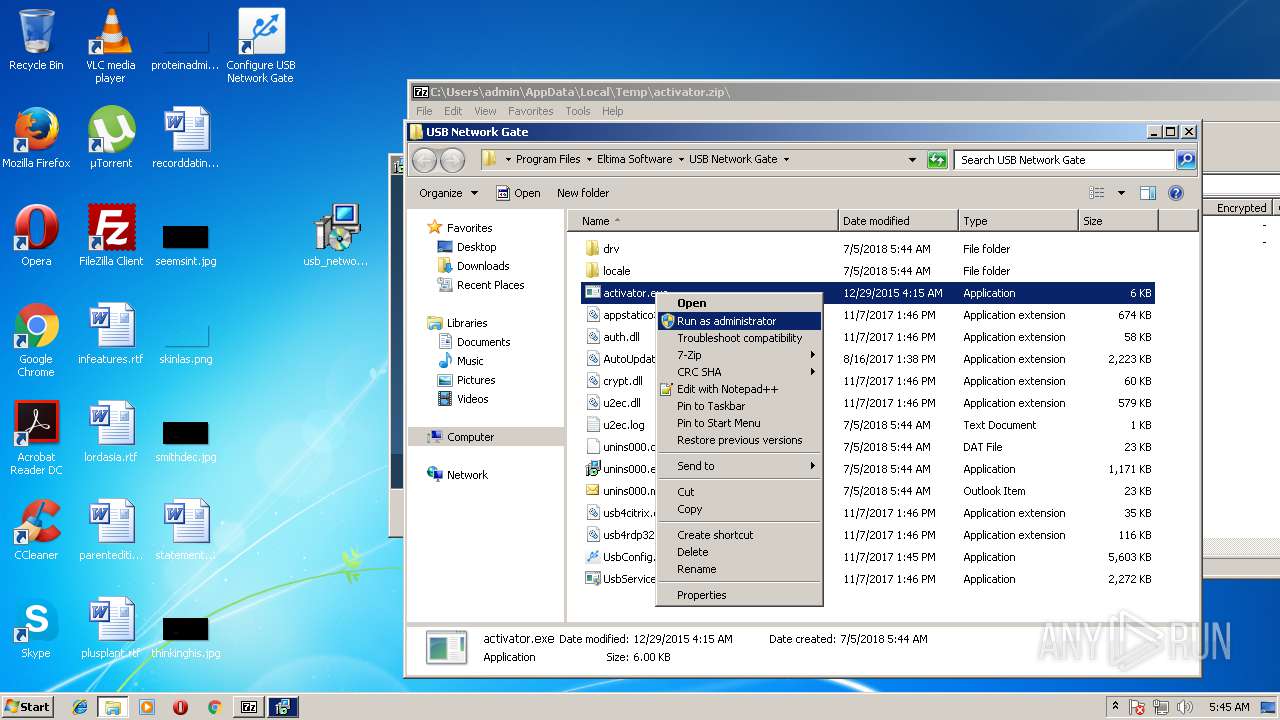This screenshot has height=720, width=1280.
Task: Open FileZilla Client shortcut
Action: pos(110,236)
